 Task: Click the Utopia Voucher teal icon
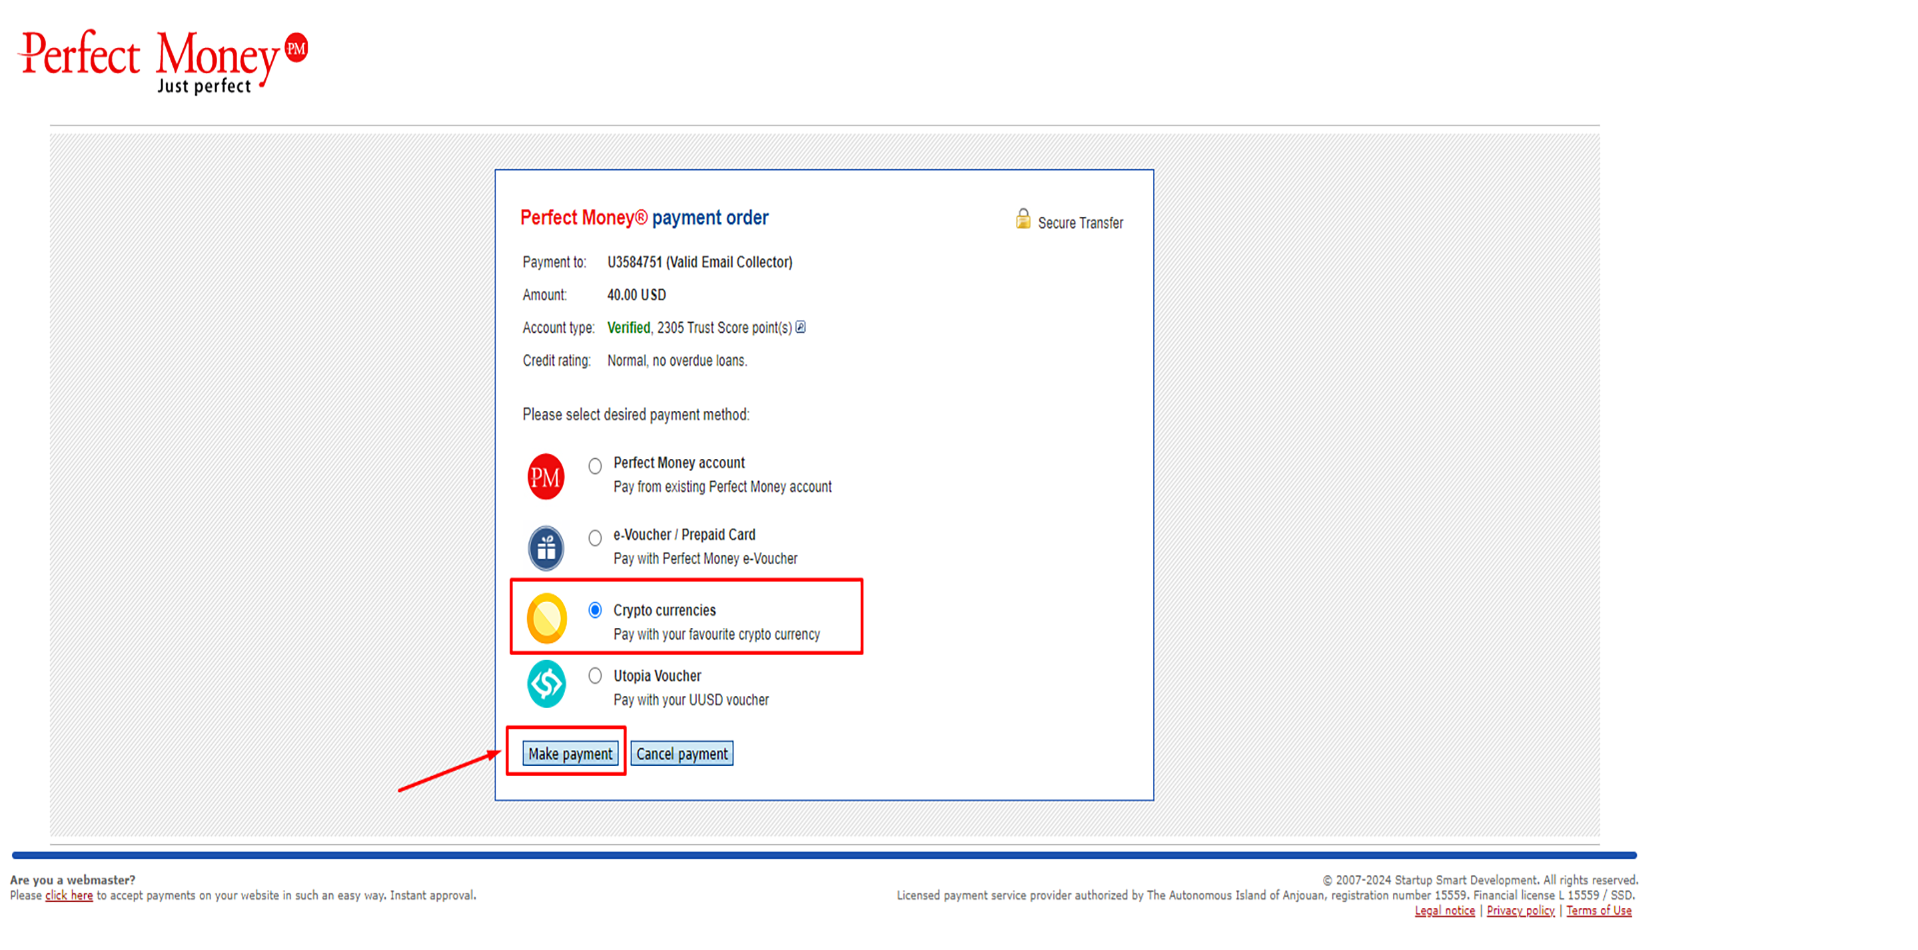click(x=547, y=684)
